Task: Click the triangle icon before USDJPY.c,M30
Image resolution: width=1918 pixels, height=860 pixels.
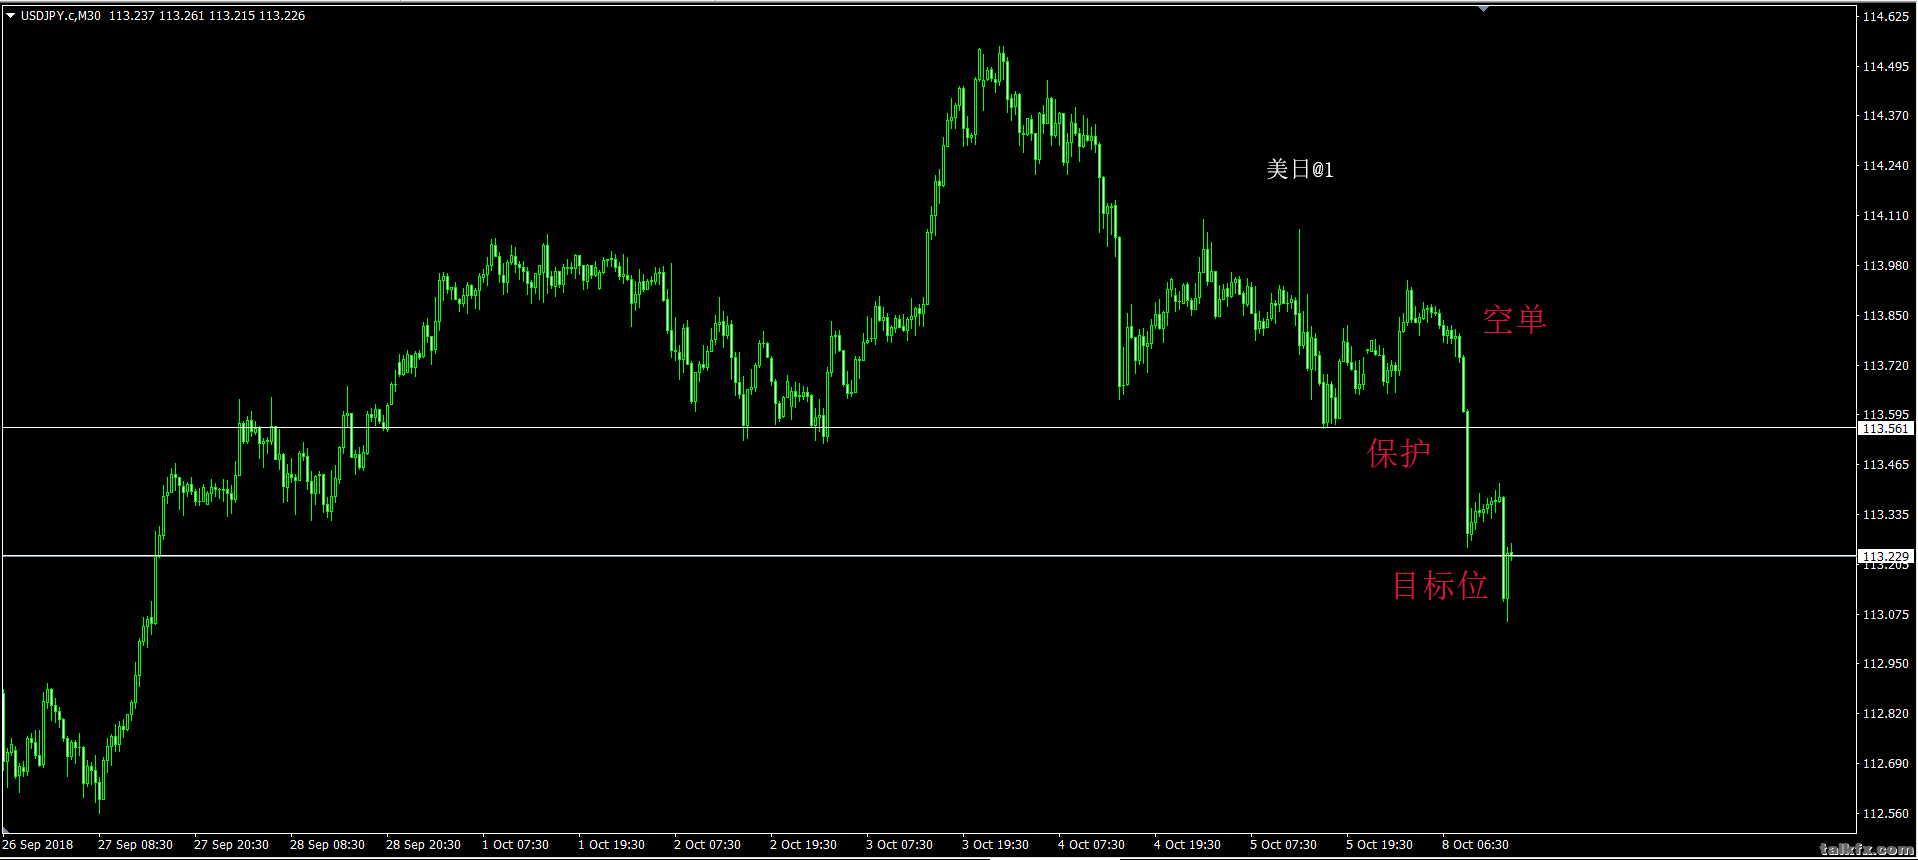Action: click(x=11, y=16)
